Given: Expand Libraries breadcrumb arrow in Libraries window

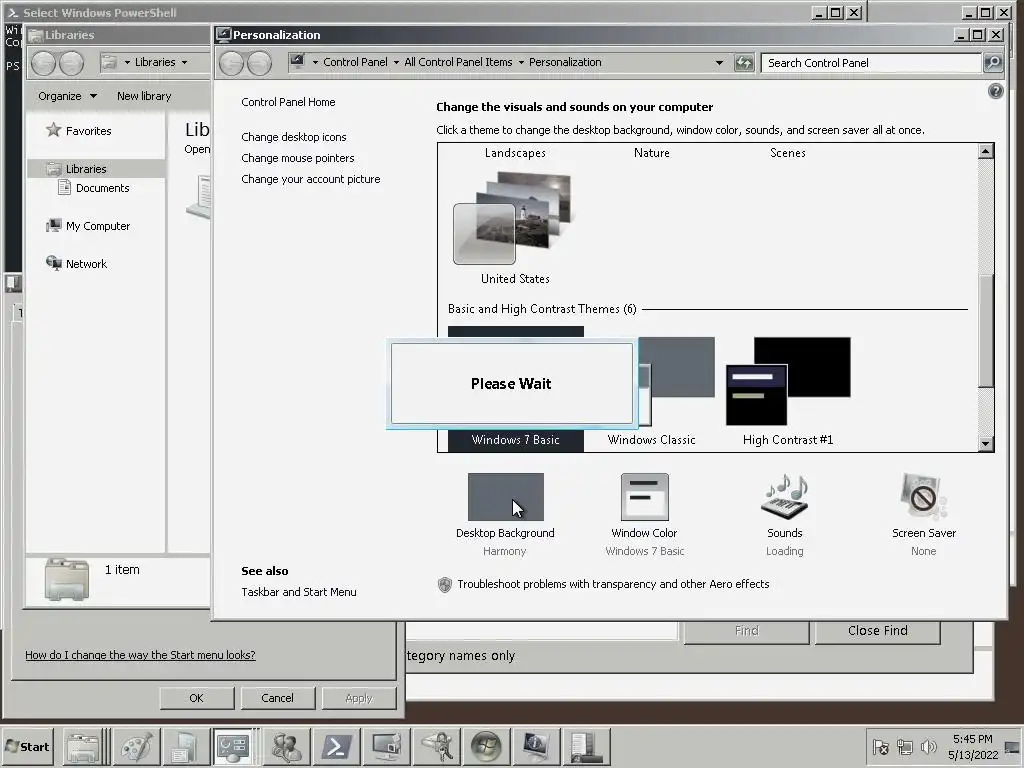Looking at the screenshot, I should tap(185, 63).
